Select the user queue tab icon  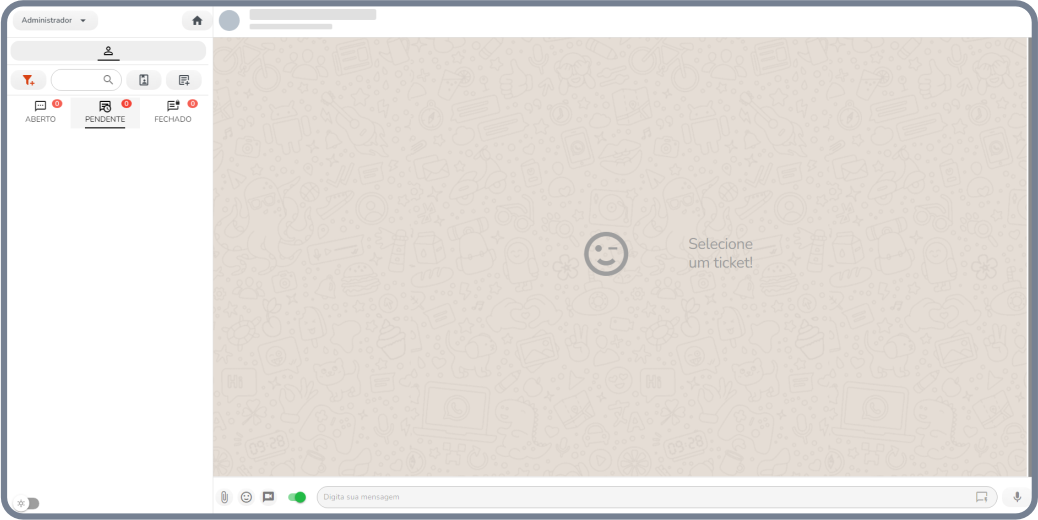(x=108, y=51)
